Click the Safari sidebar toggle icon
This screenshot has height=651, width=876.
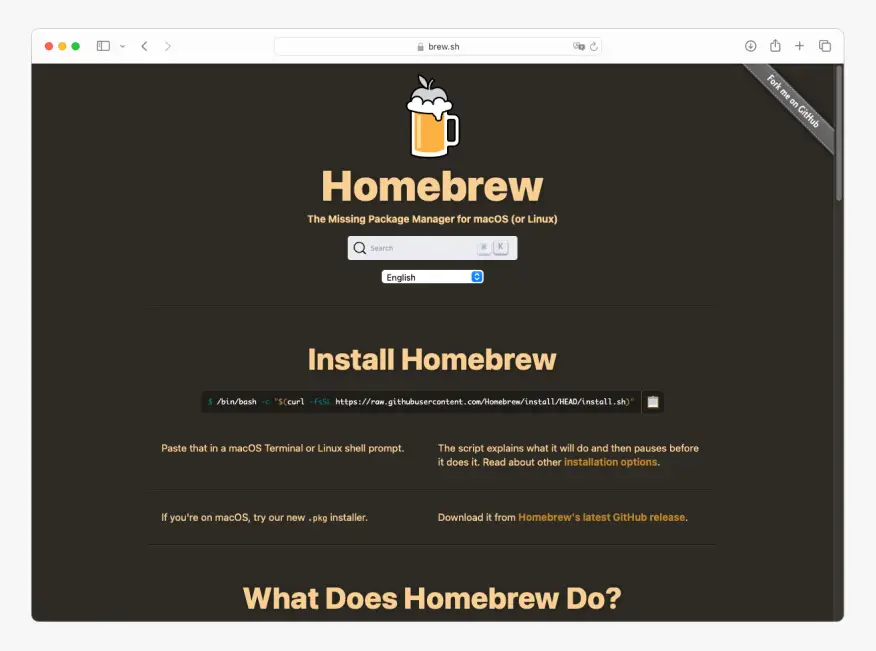[103, 46]
